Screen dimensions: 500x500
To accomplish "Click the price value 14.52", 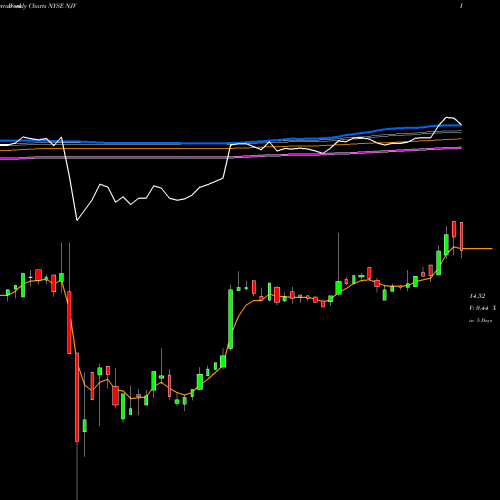I will click(x=477, y=296).
